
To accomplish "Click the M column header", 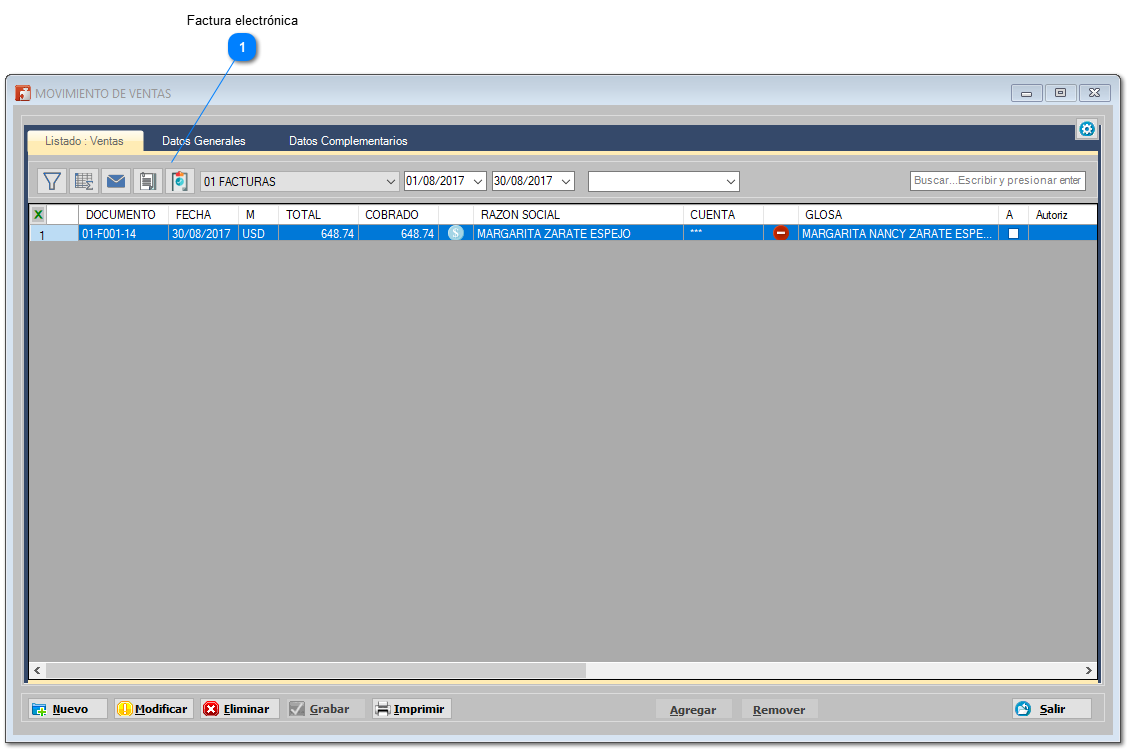I will tap(258, 214).
